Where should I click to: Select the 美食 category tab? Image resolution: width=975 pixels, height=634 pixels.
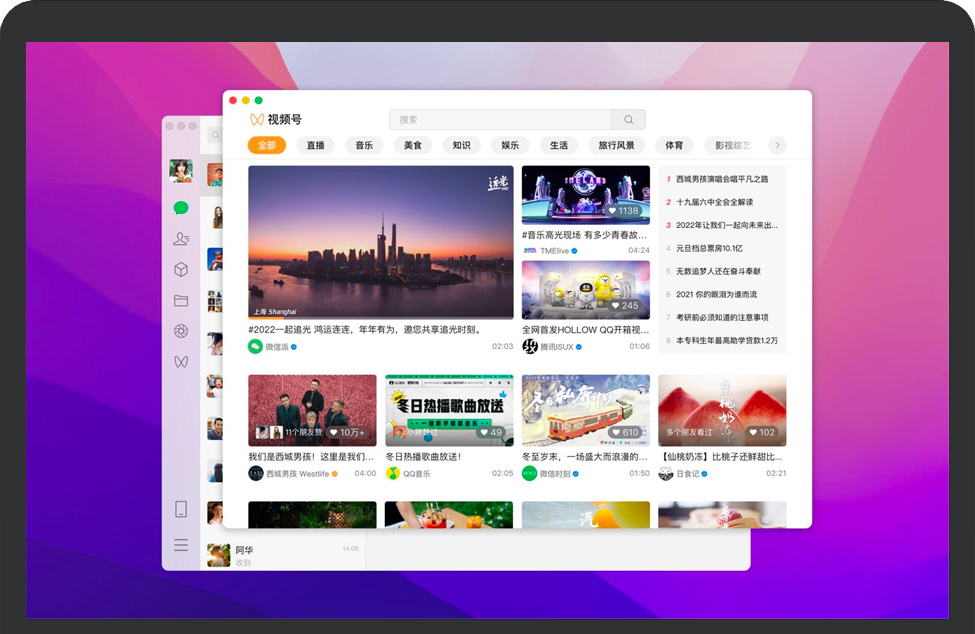tap(412, 145)
